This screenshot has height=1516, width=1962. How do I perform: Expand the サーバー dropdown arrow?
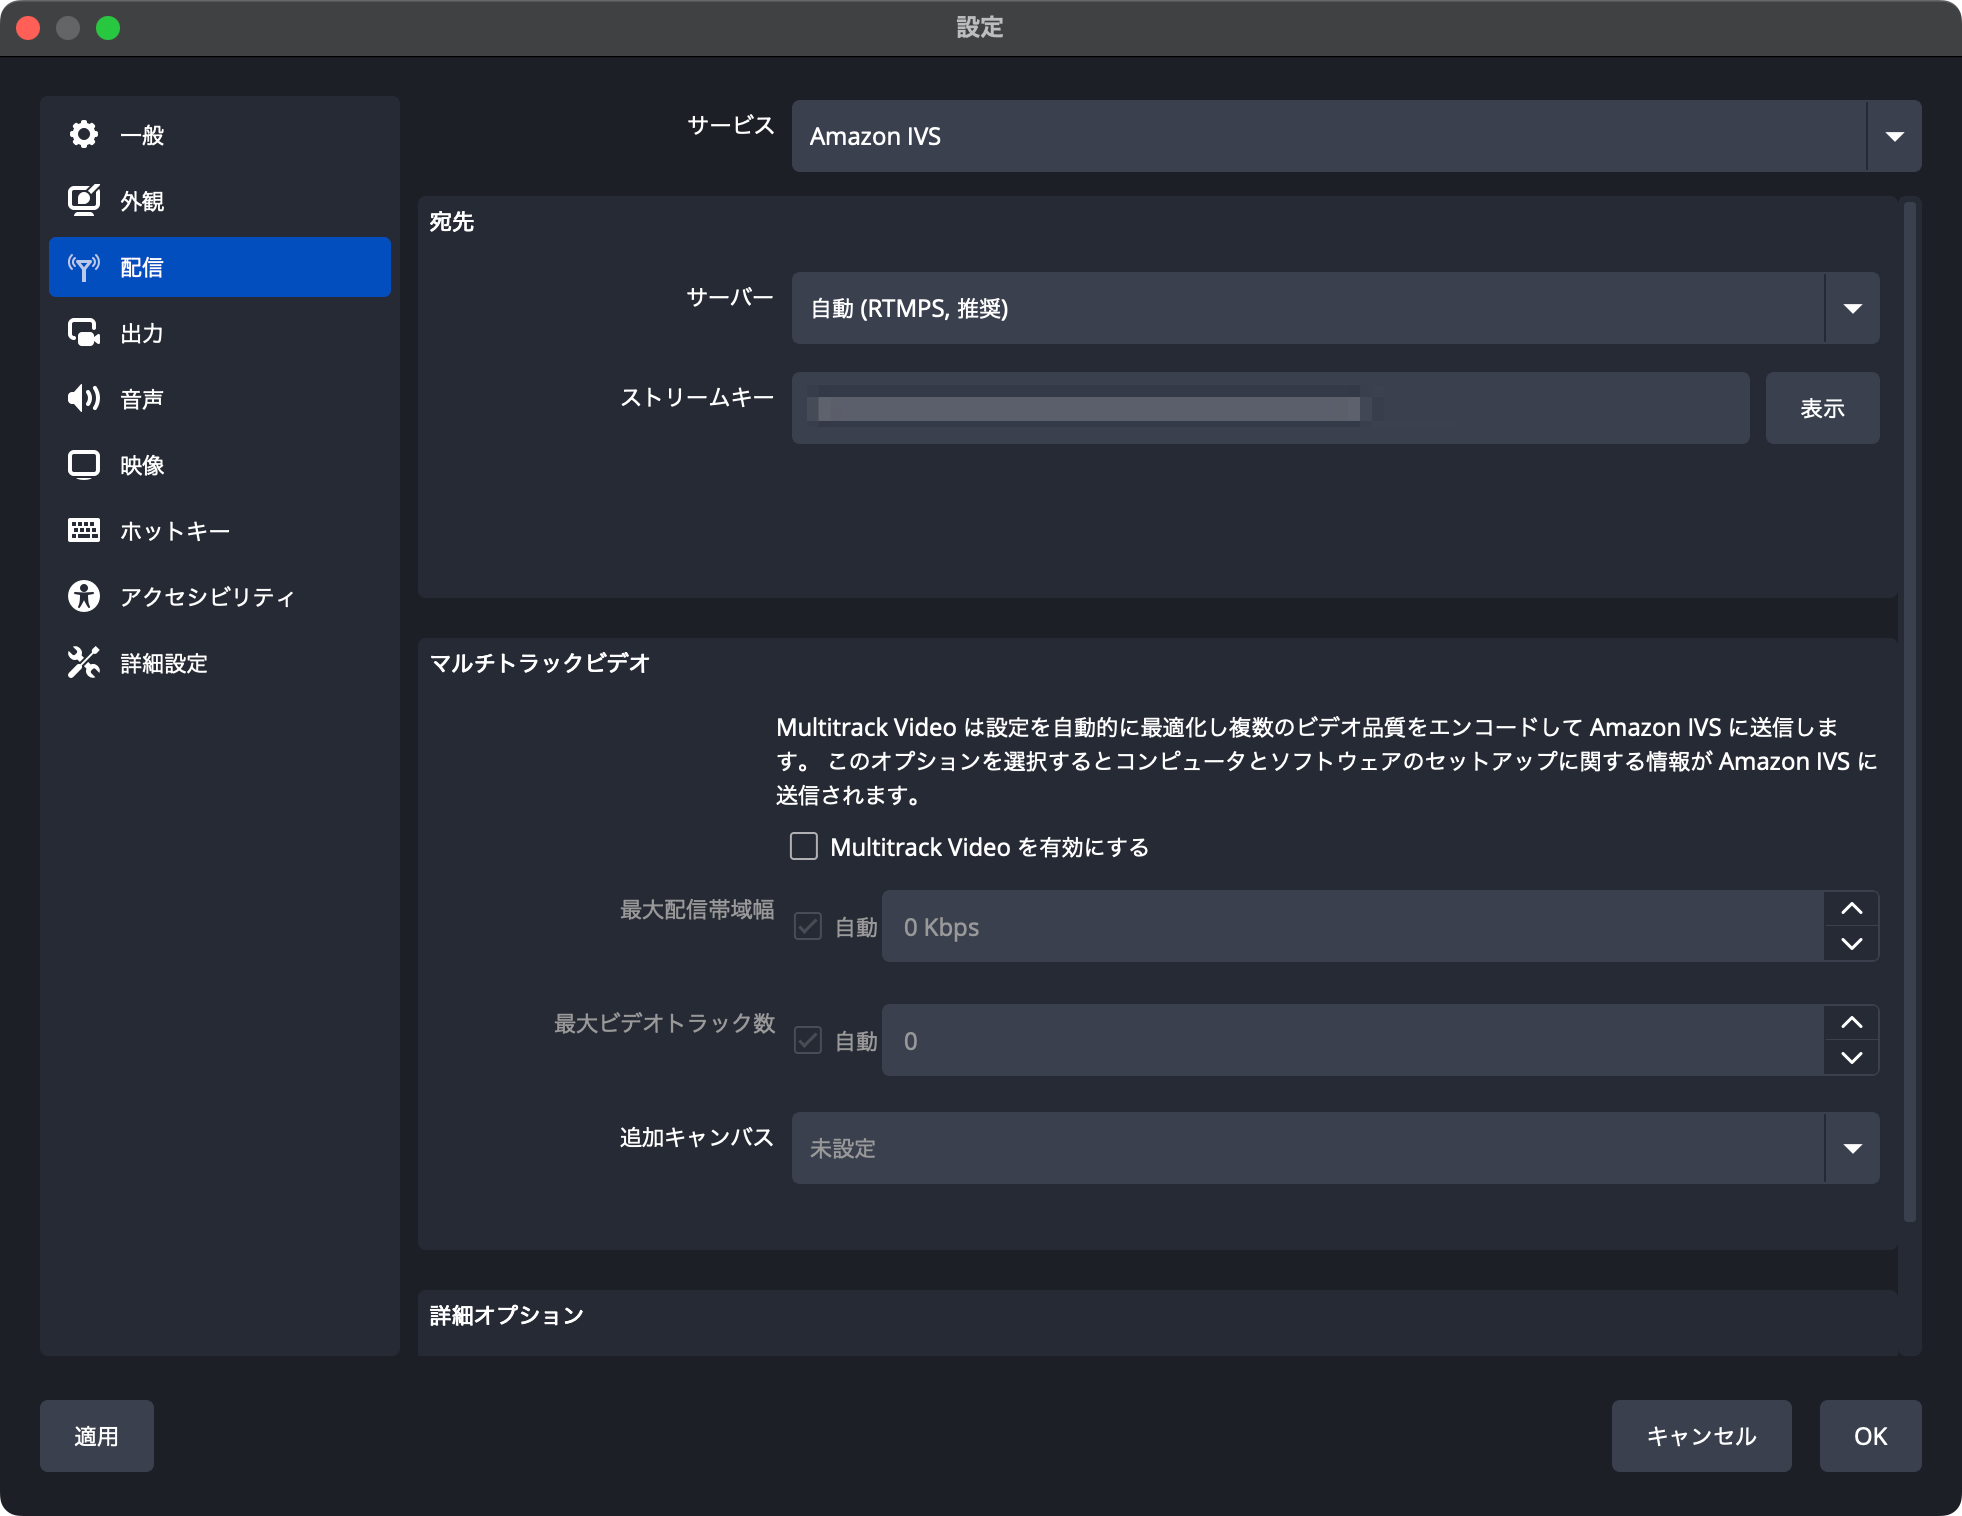pyautogui.click(x=1852, y=308)
